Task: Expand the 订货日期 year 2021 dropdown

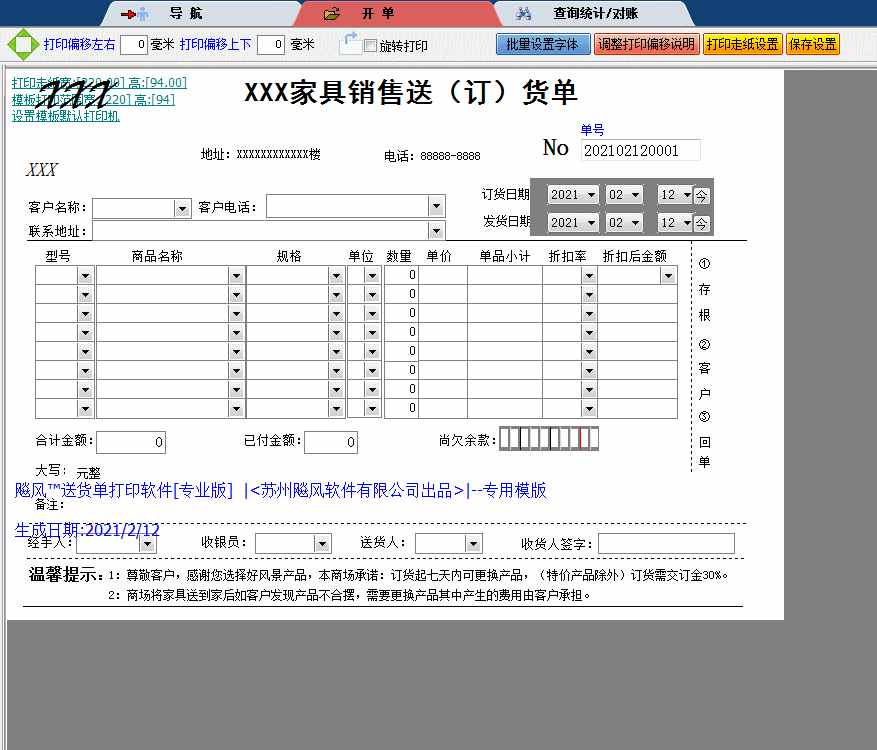Action: [593, 194]
